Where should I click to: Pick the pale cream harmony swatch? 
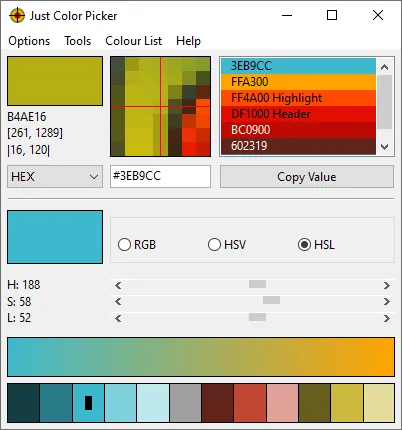(379, 403)
